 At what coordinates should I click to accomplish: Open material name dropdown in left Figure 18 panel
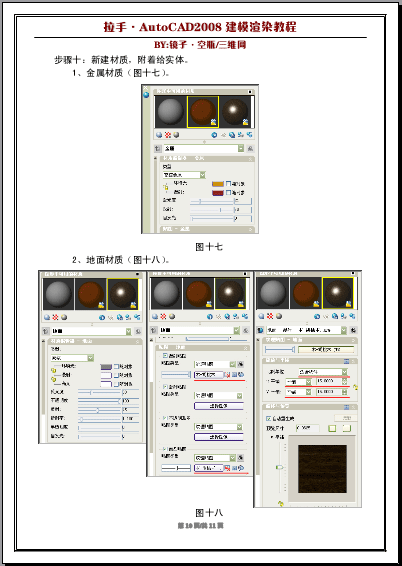[92, 331]
